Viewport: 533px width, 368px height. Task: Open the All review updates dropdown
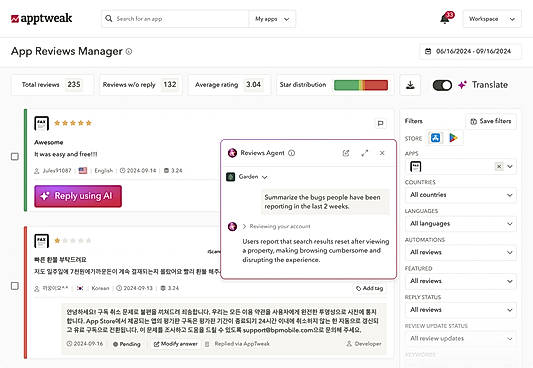(461, 338)
